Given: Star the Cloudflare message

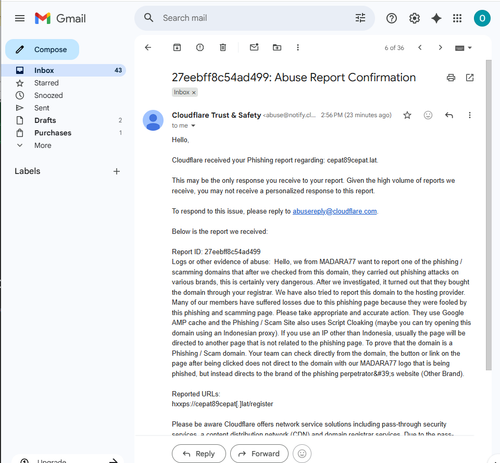Looking at the screenshot, I should [407, 115].
